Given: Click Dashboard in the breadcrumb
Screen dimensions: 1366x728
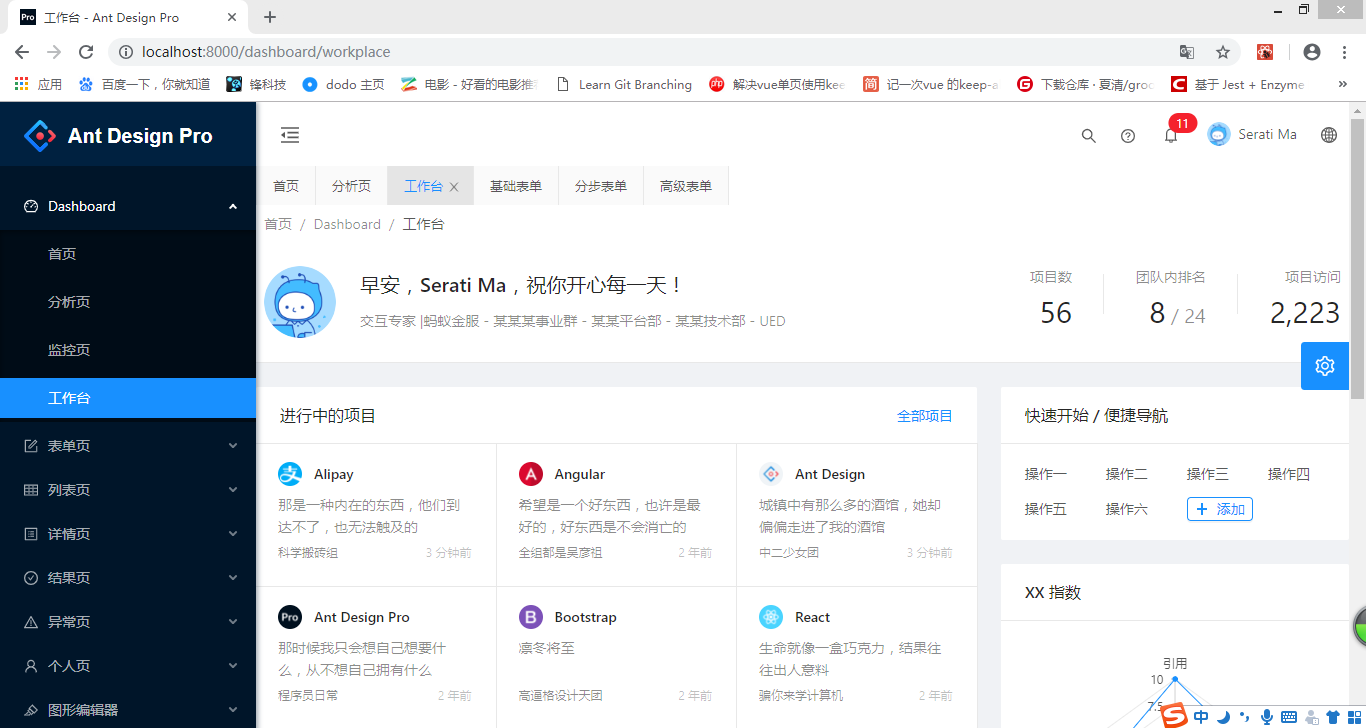Looking at the screenshot, I should coord(347,224).
